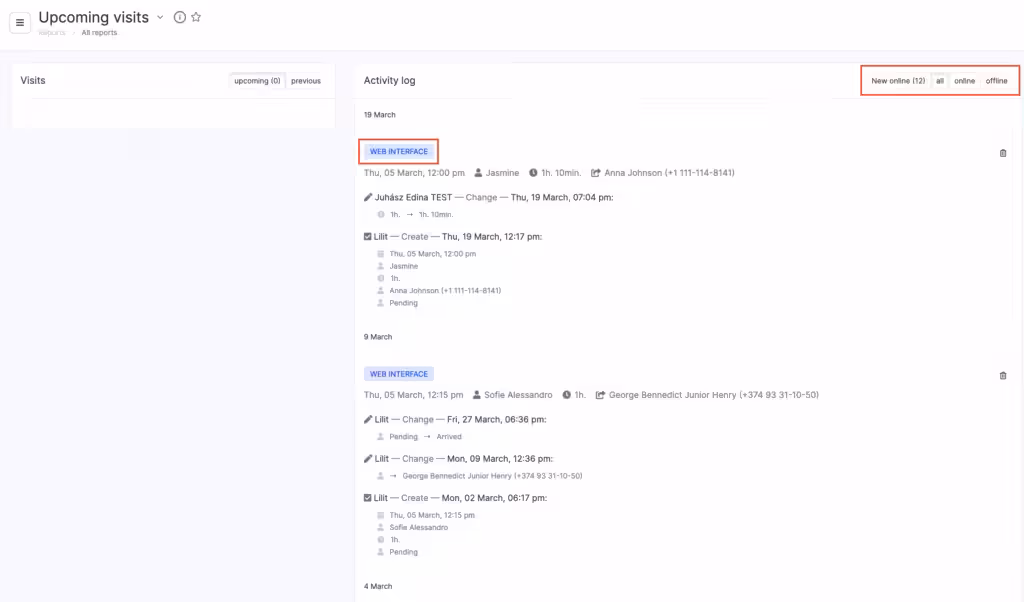Screen dimensions: 1024x602
Task: Click the person icon beside Sofie Alessandro
Action: (x=477, y=395)
